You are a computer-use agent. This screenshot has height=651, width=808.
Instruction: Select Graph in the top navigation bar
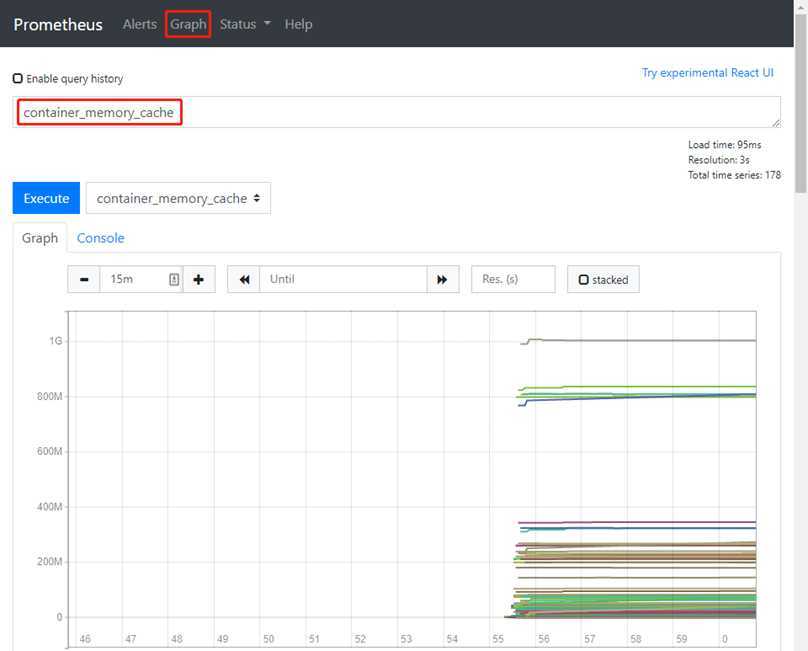click(x=188, y=24)
